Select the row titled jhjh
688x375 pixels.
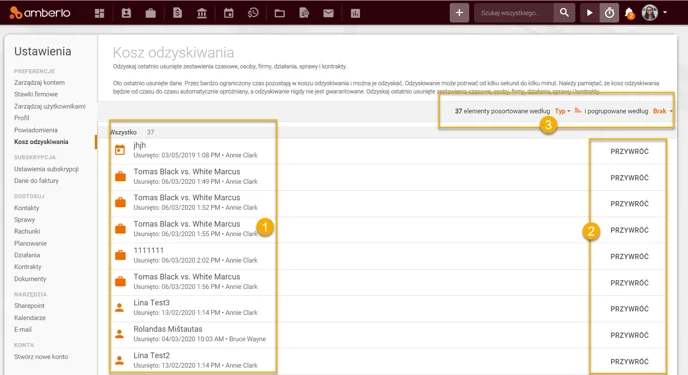[140, 145]
